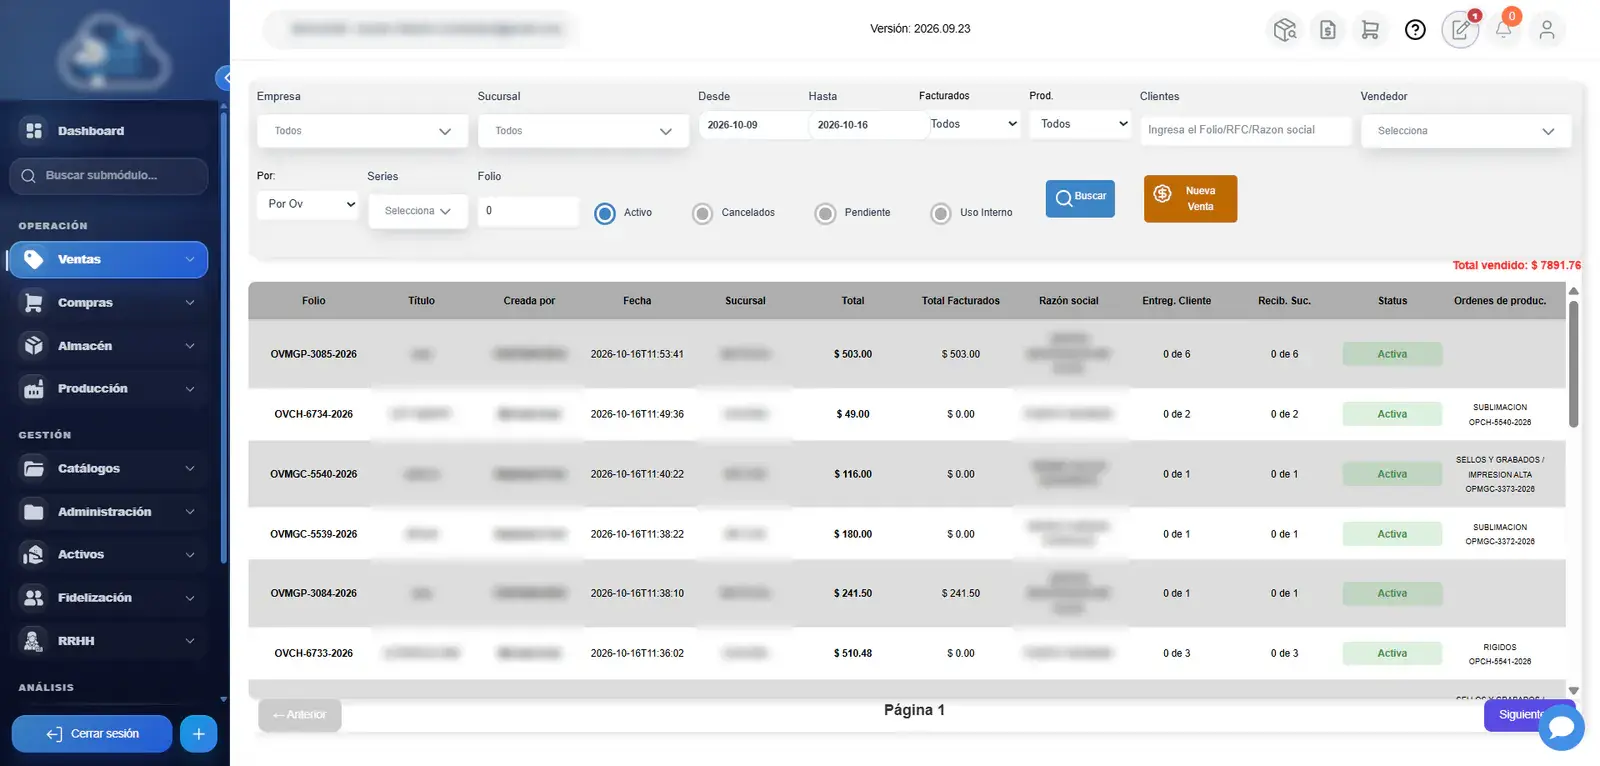
Task: Select the Uso Interno radio button
Action: (x=941, y=213)
